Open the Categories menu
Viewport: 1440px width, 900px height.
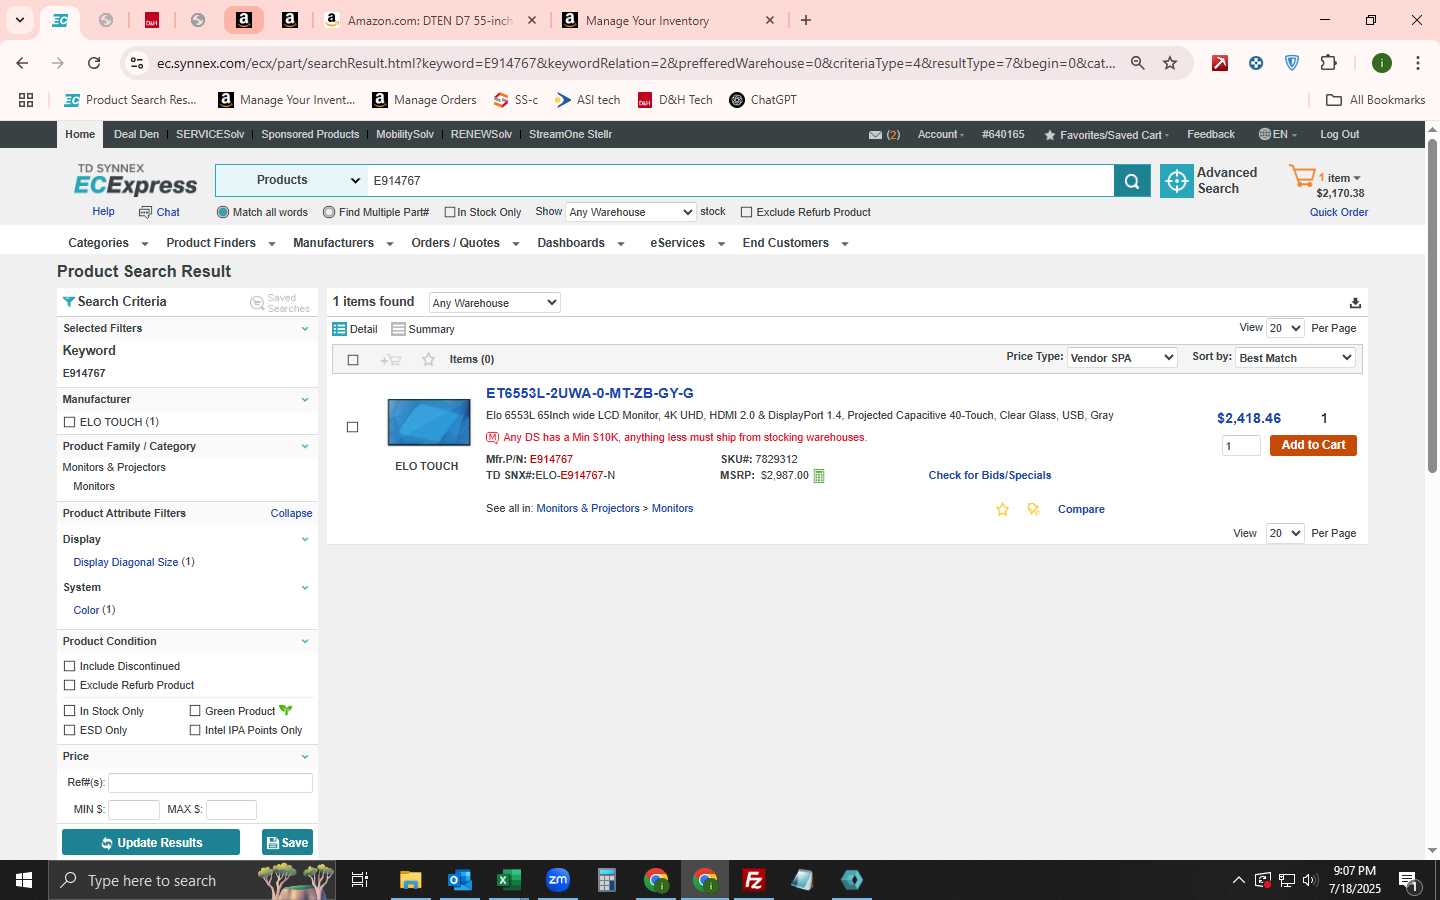(x=108, y=243)
